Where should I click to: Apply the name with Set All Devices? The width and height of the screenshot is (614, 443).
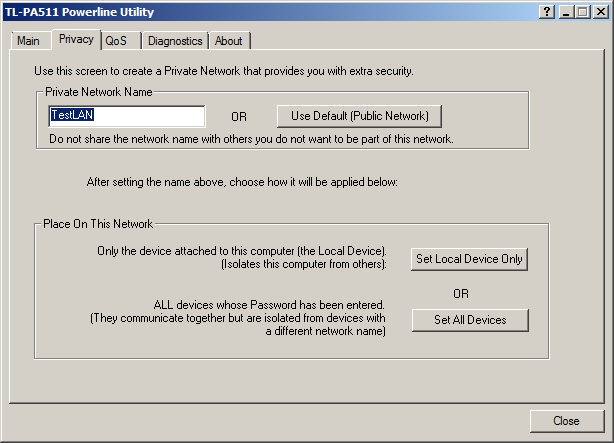(470, 320)
